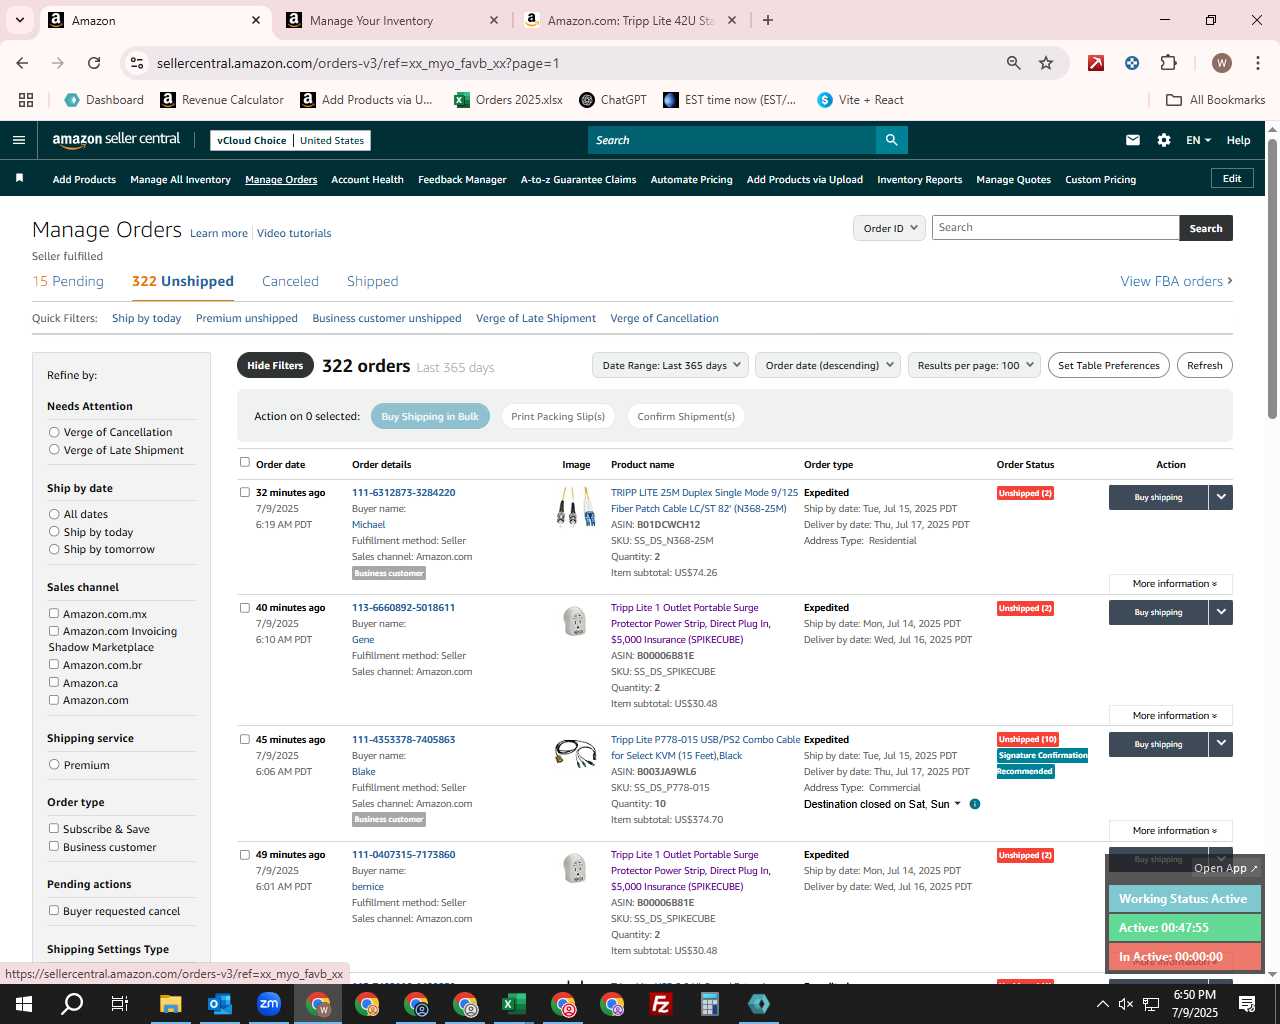
Task: Click the Hide Filters button
Action: (275, 365)
